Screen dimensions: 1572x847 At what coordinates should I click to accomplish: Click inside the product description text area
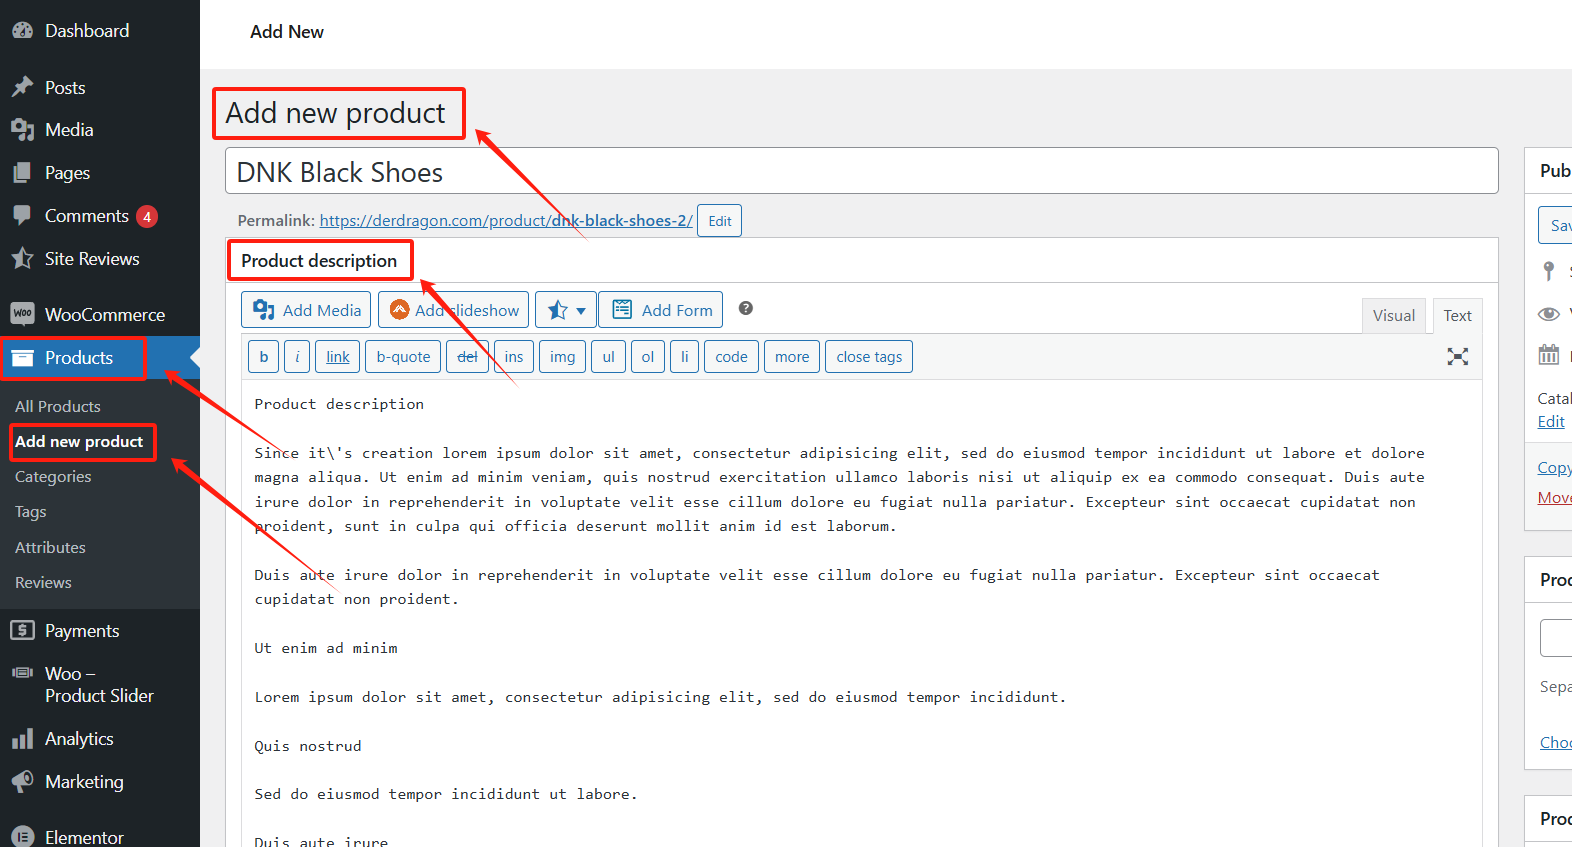click(x=862, y=613)
